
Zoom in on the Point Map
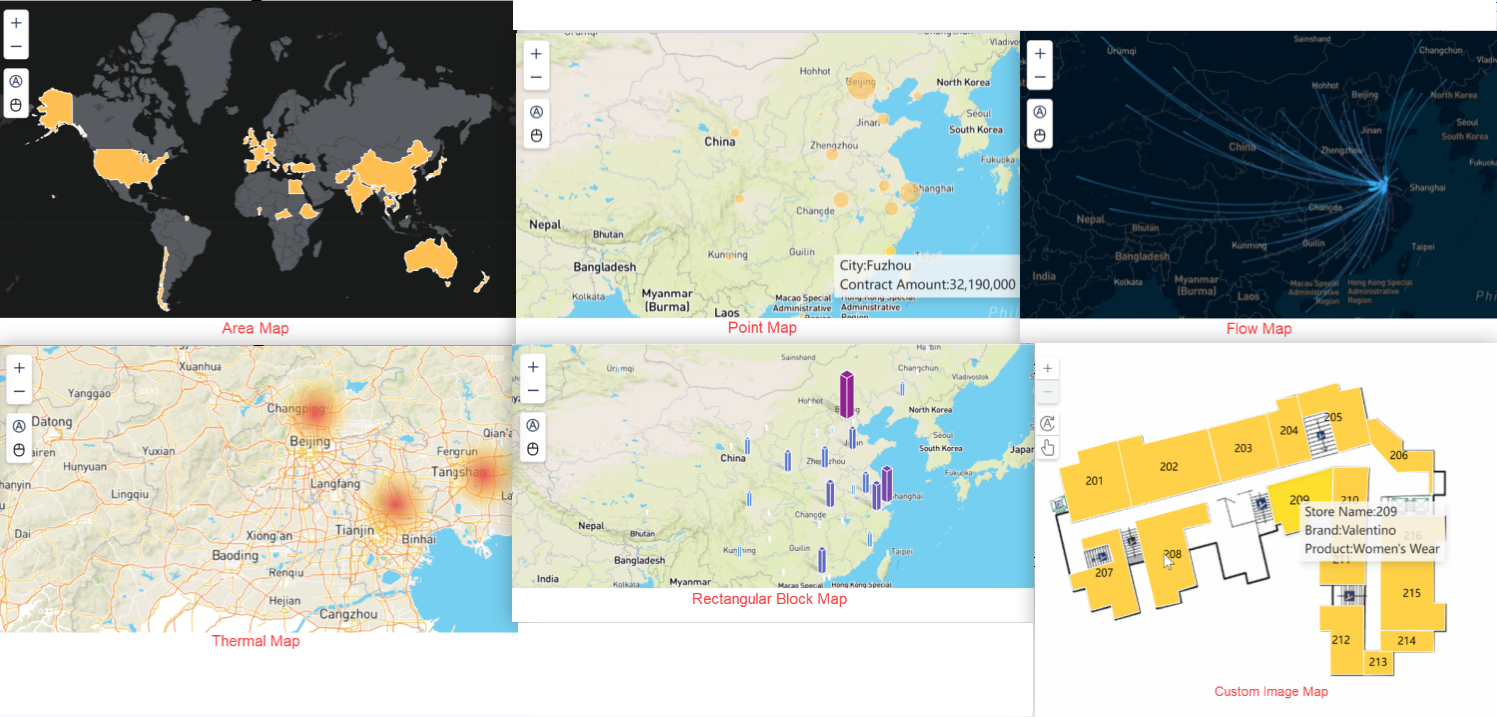click(x=536, y=54)
